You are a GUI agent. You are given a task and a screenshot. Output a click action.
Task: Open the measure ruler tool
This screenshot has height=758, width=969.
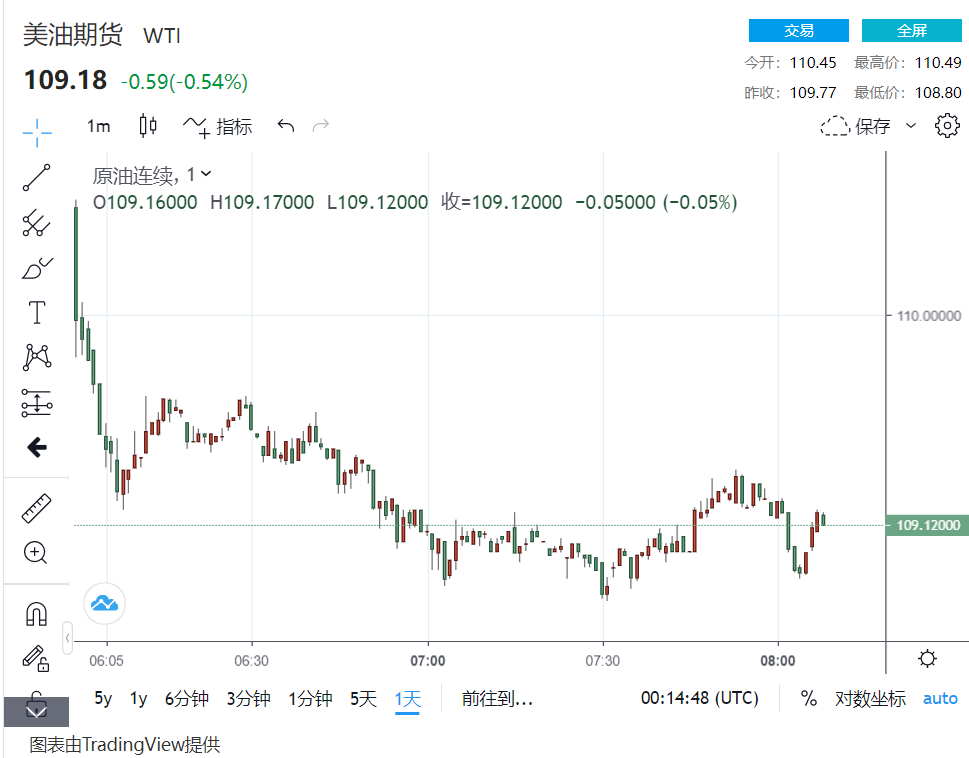coord(37,508)
